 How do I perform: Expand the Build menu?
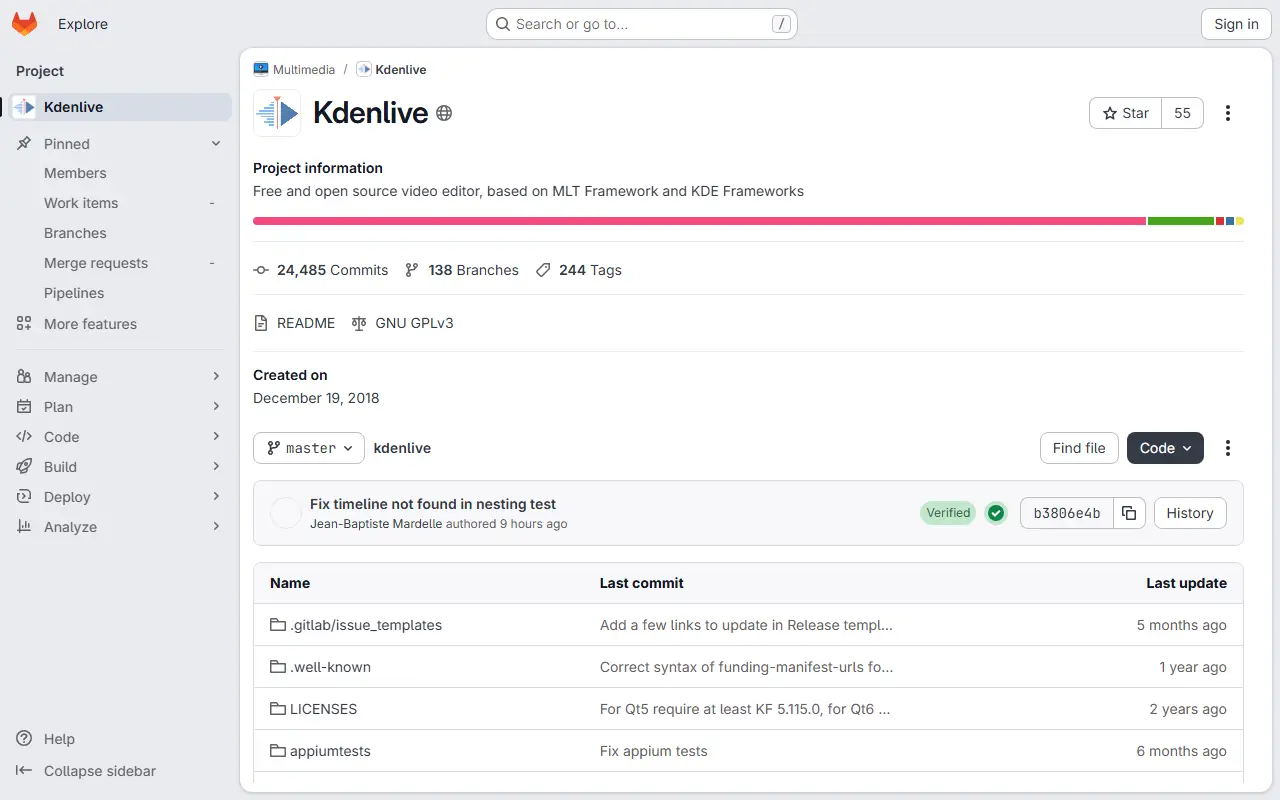point(120,467)
